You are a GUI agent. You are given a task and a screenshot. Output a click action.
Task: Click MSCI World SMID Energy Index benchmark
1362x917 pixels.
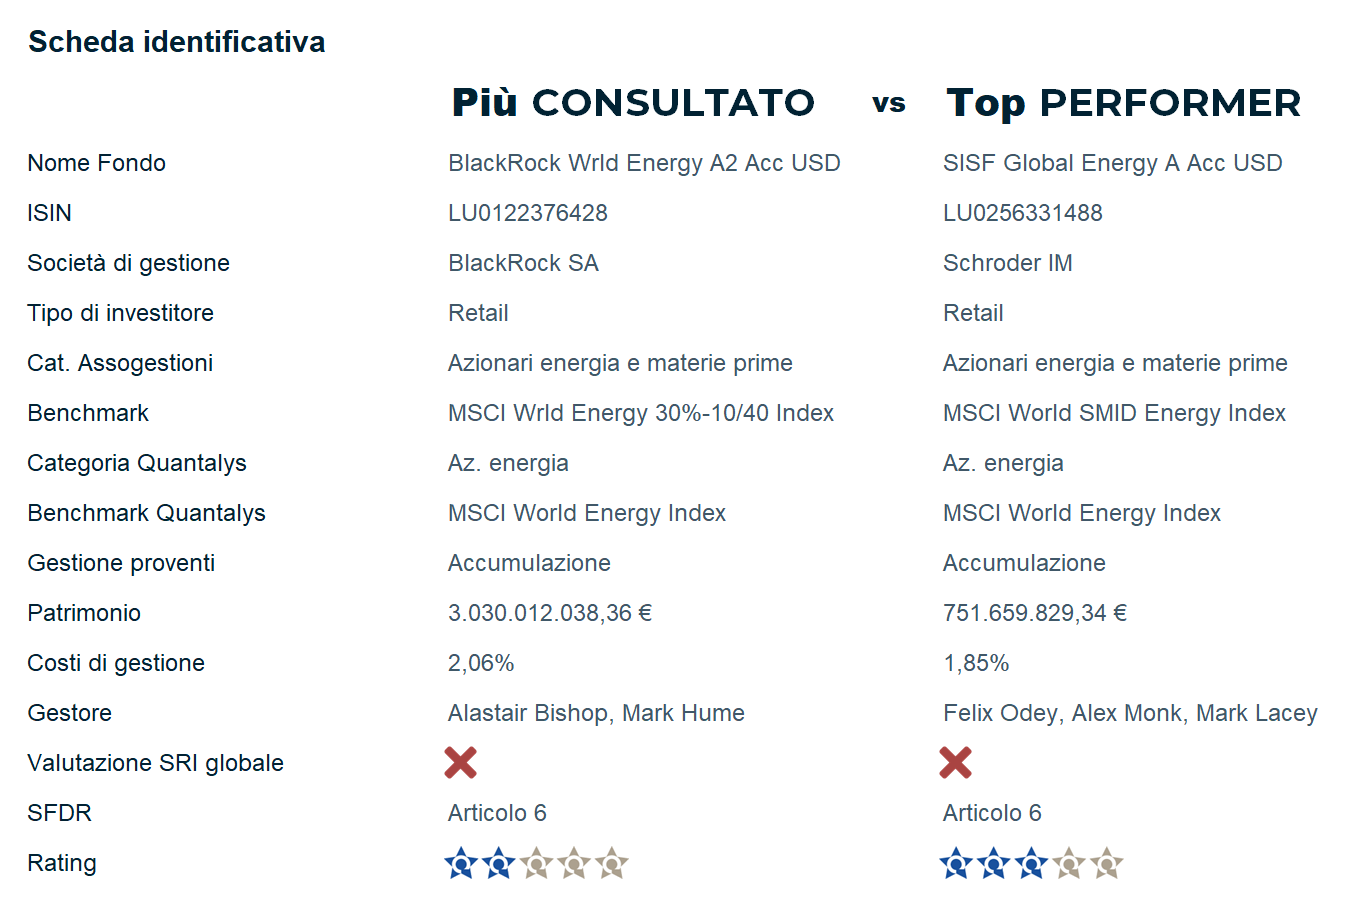pos(1114,413)
